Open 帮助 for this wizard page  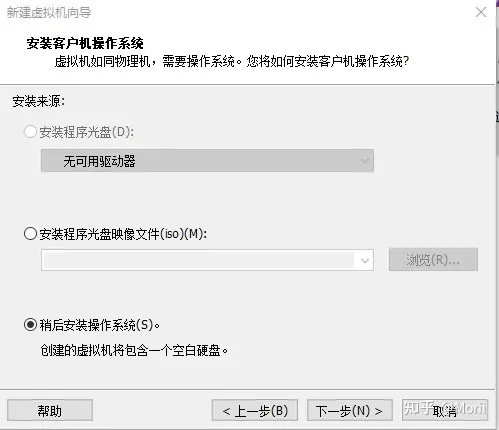tap(50, 410)
